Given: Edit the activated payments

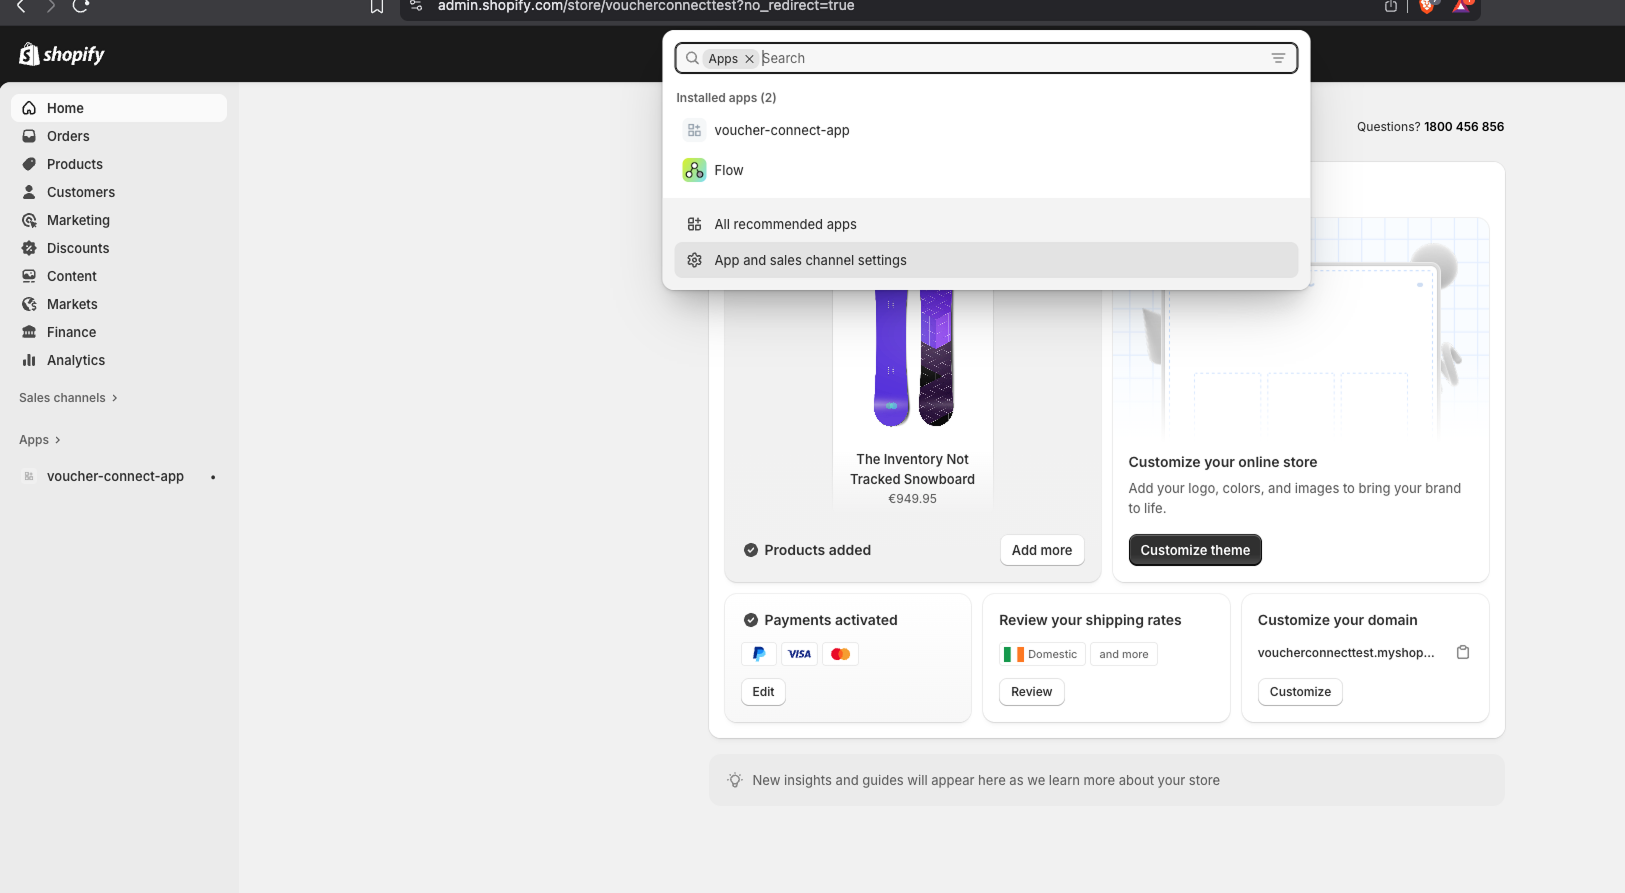Looking at the screenshot, I should coord(763,692).
